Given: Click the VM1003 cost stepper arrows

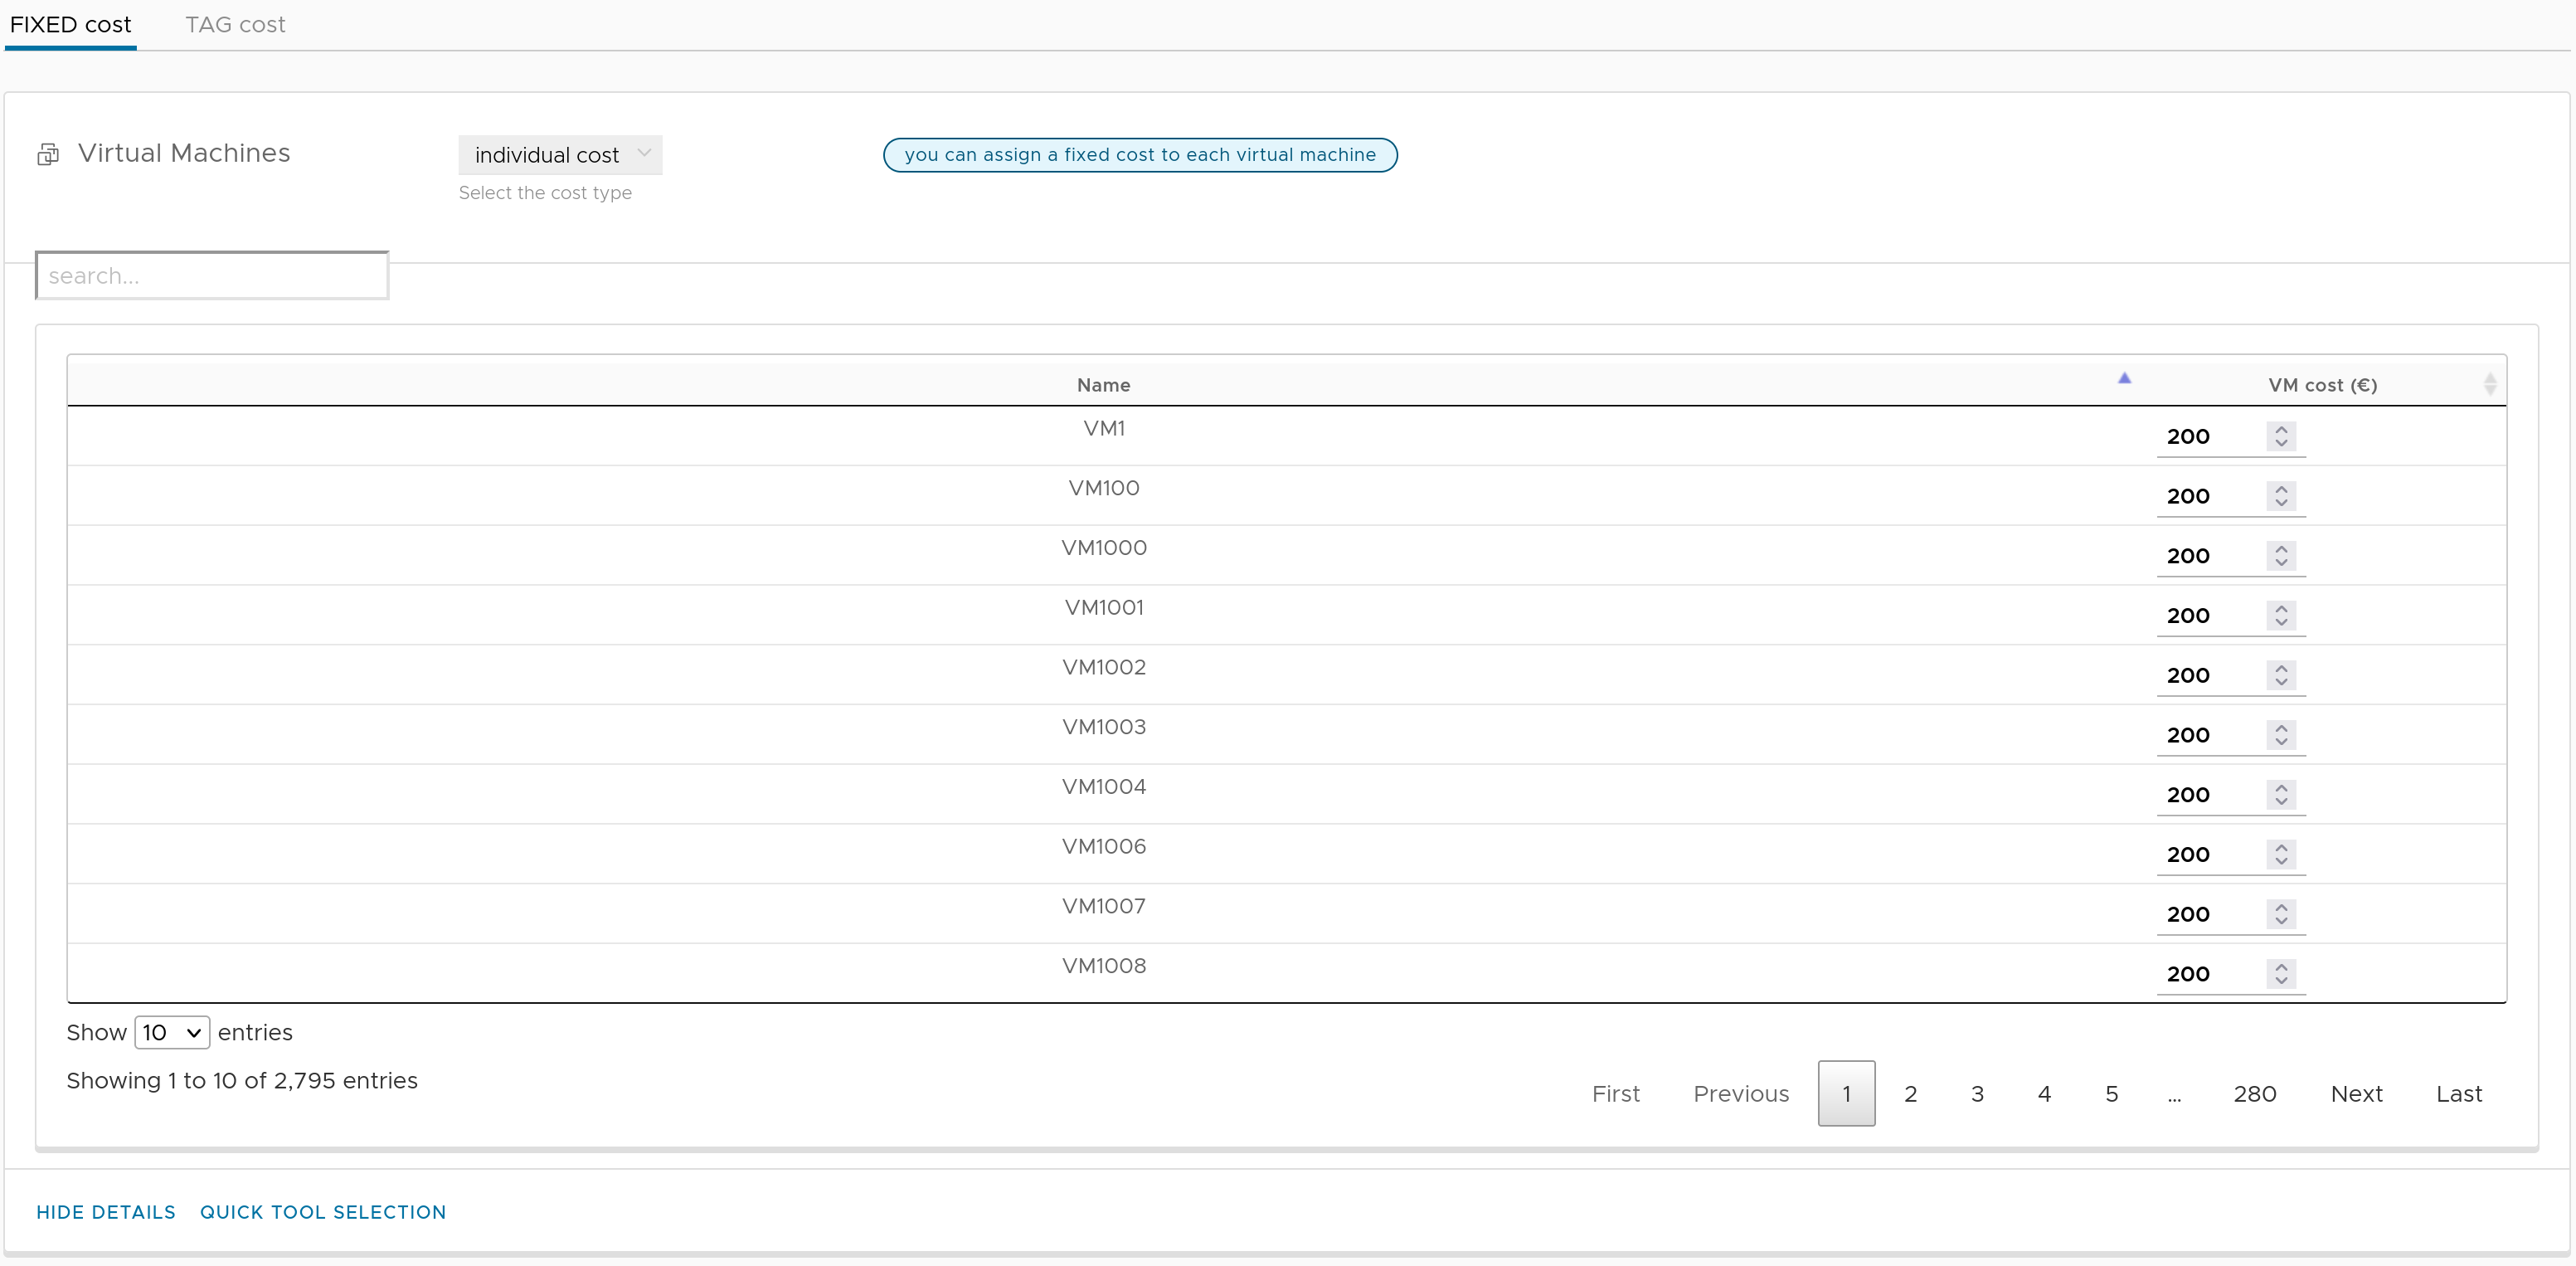Looking at the screenshot, I should [2281, 736].
